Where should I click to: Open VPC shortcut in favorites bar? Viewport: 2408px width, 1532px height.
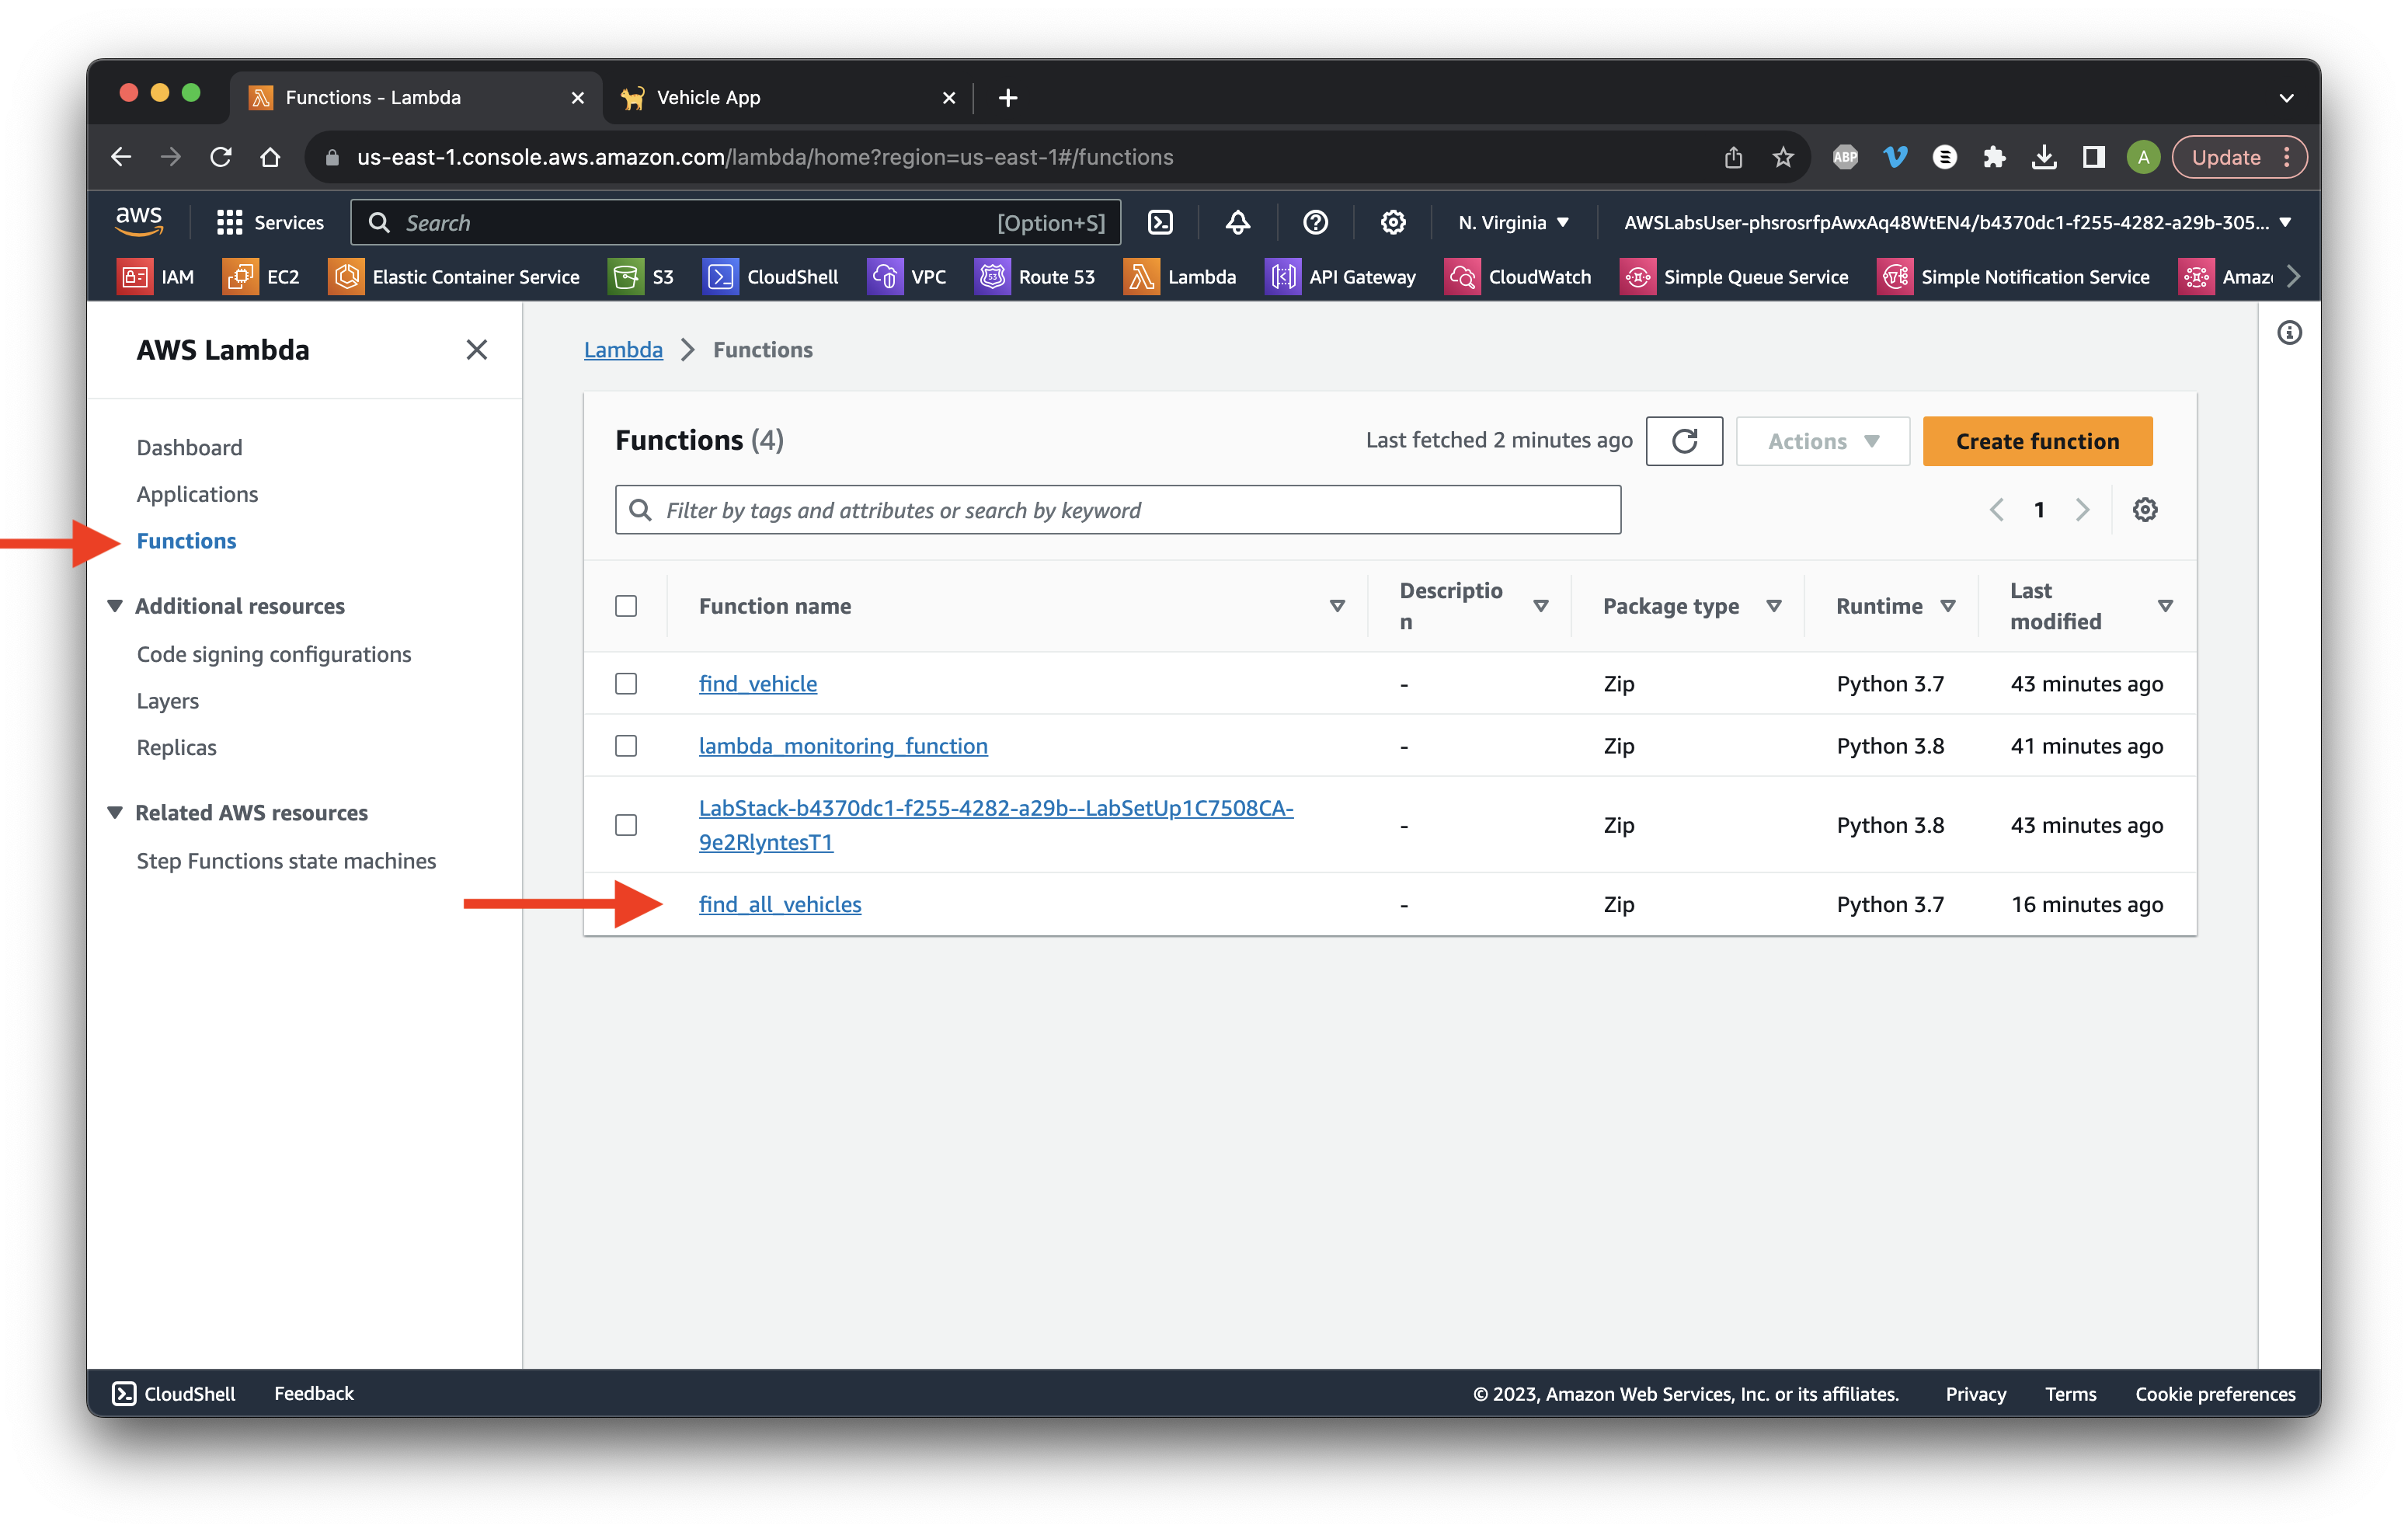coord(907,277)
